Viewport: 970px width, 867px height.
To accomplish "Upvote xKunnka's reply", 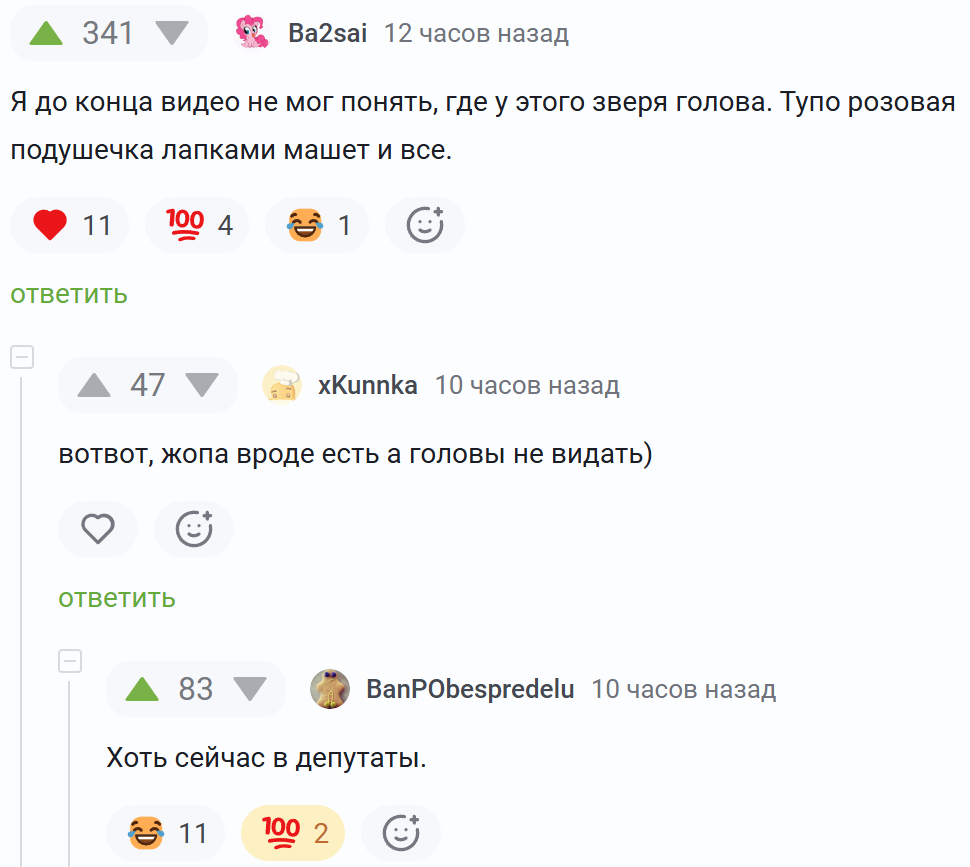I will (x=94, y=385).
